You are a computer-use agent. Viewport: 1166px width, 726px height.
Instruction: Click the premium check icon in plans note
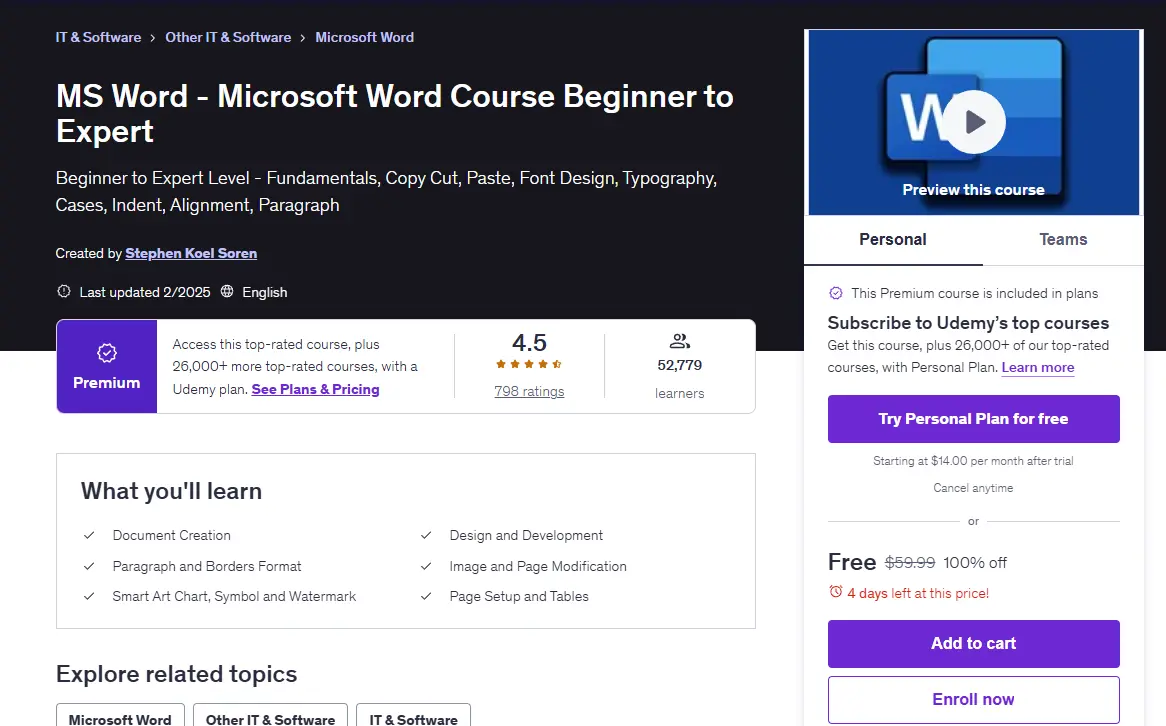[836, 293]
